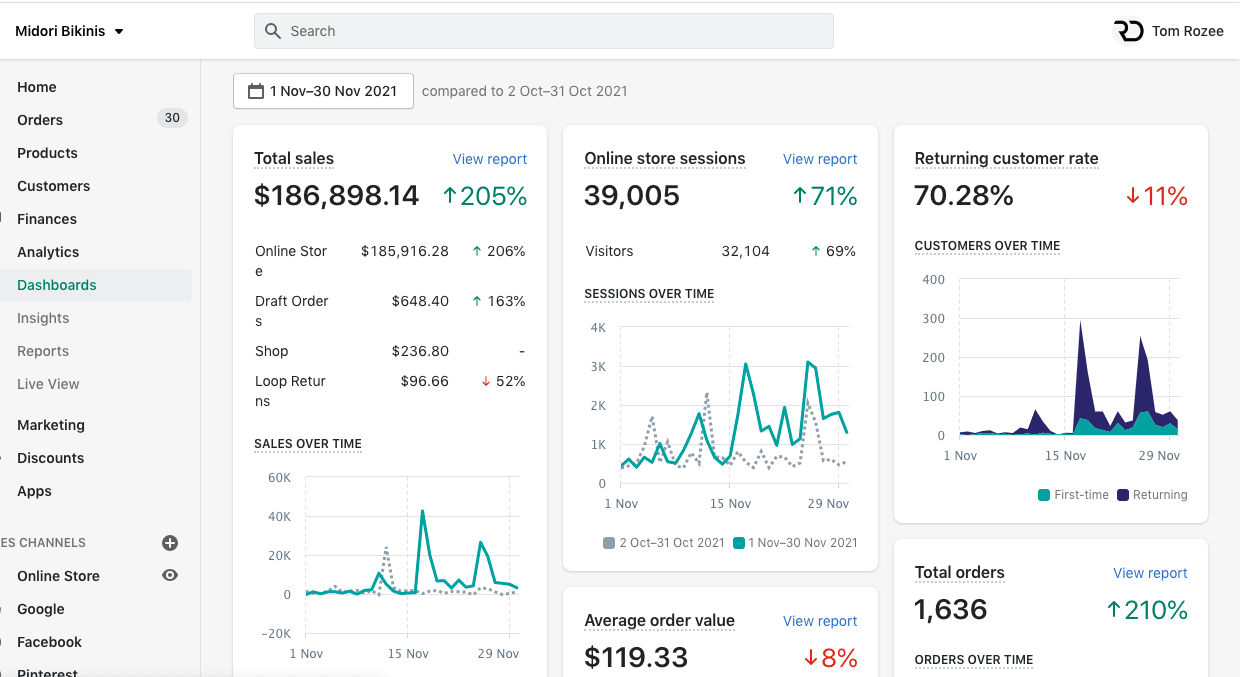Screen dimensions: 1240x677
Task: Click the Total sales card title
Action: click(294, 158)
